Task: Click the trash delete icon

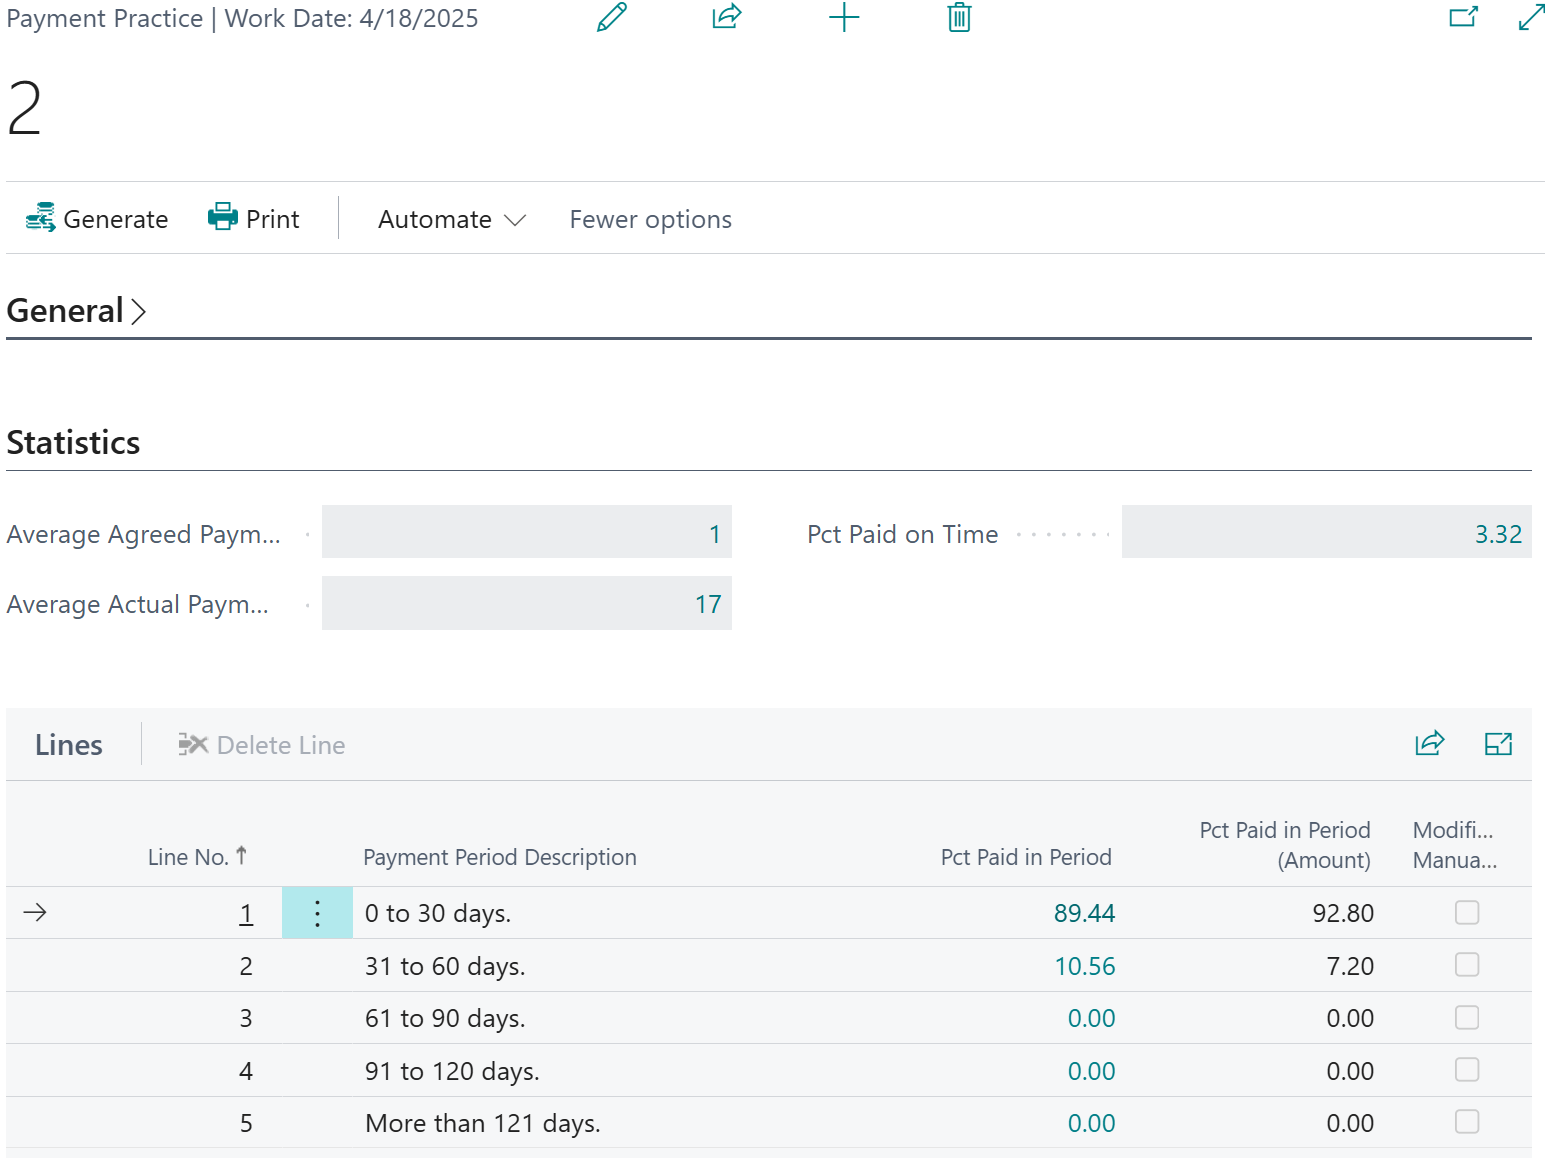Action: (x=959, y=17)
